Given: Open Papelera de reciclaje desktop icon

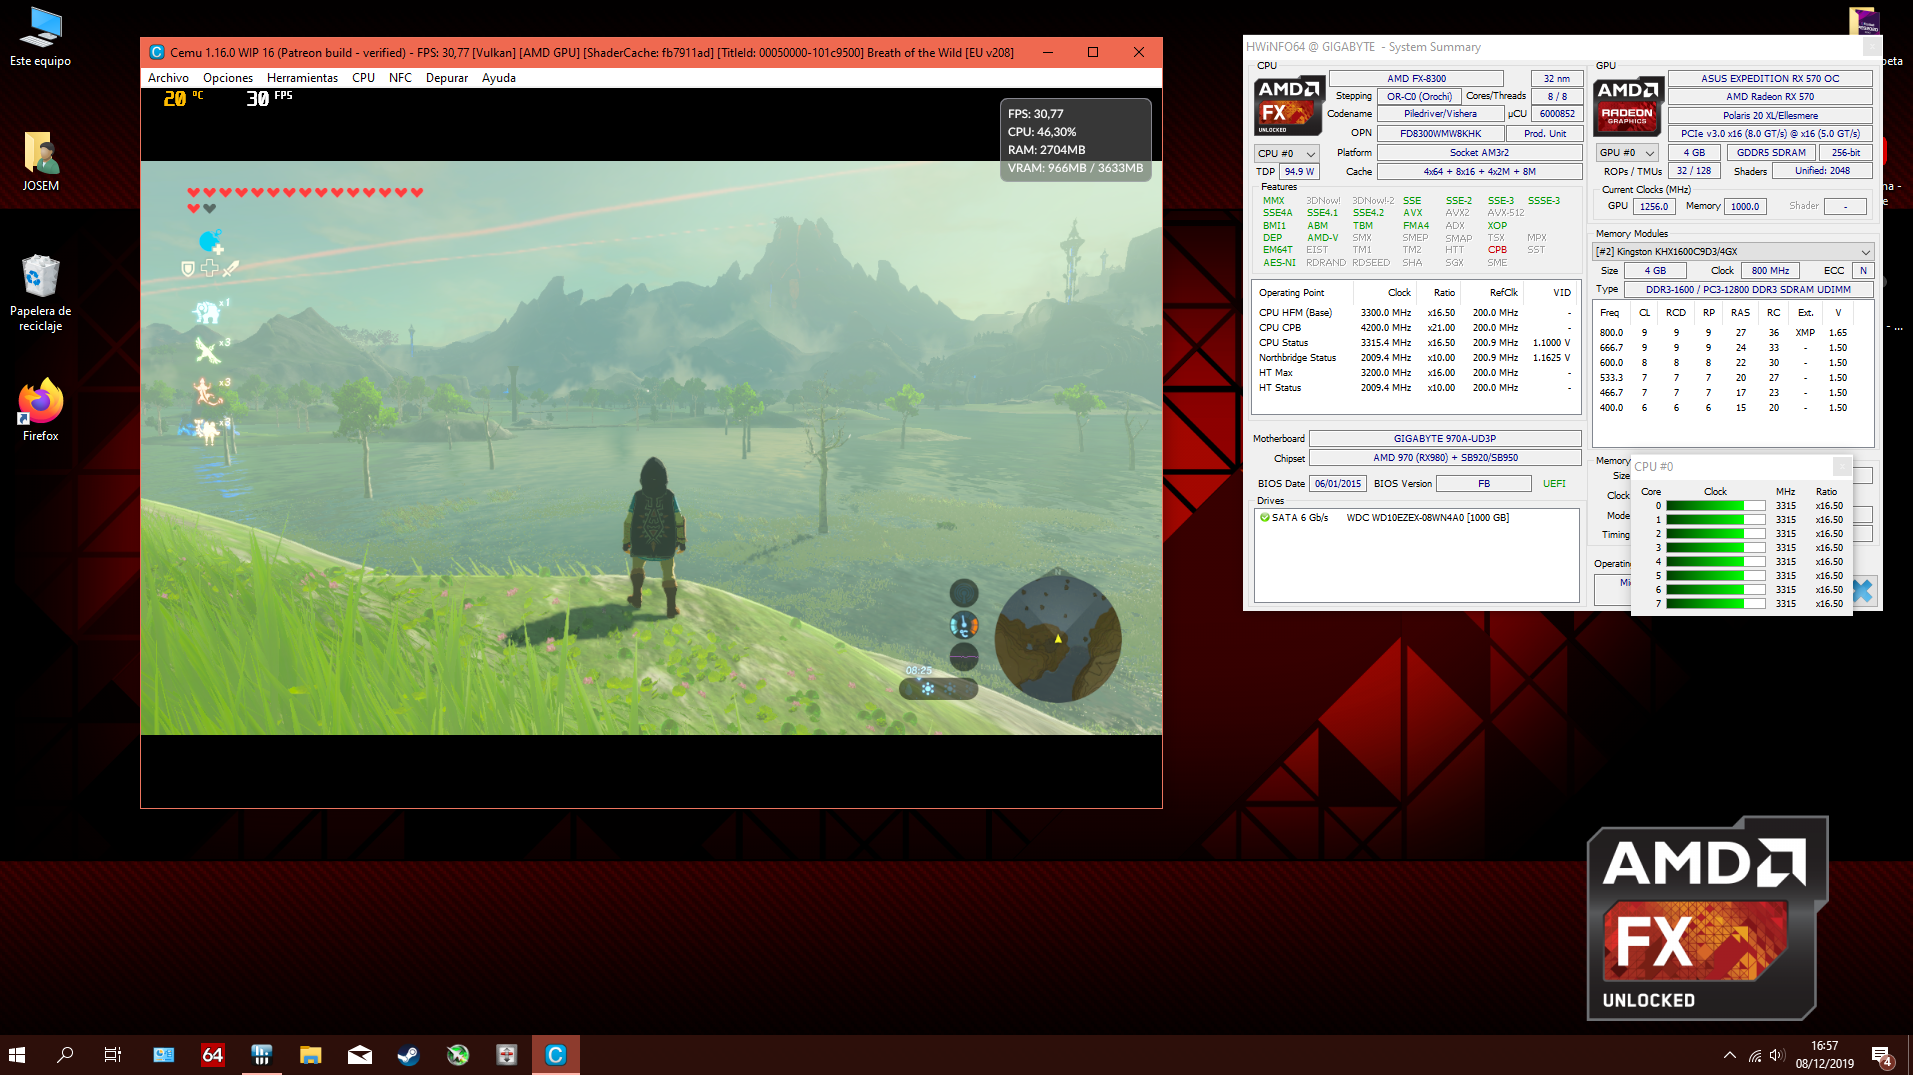Looking at the screenshot, I should (x=40, y=292).
